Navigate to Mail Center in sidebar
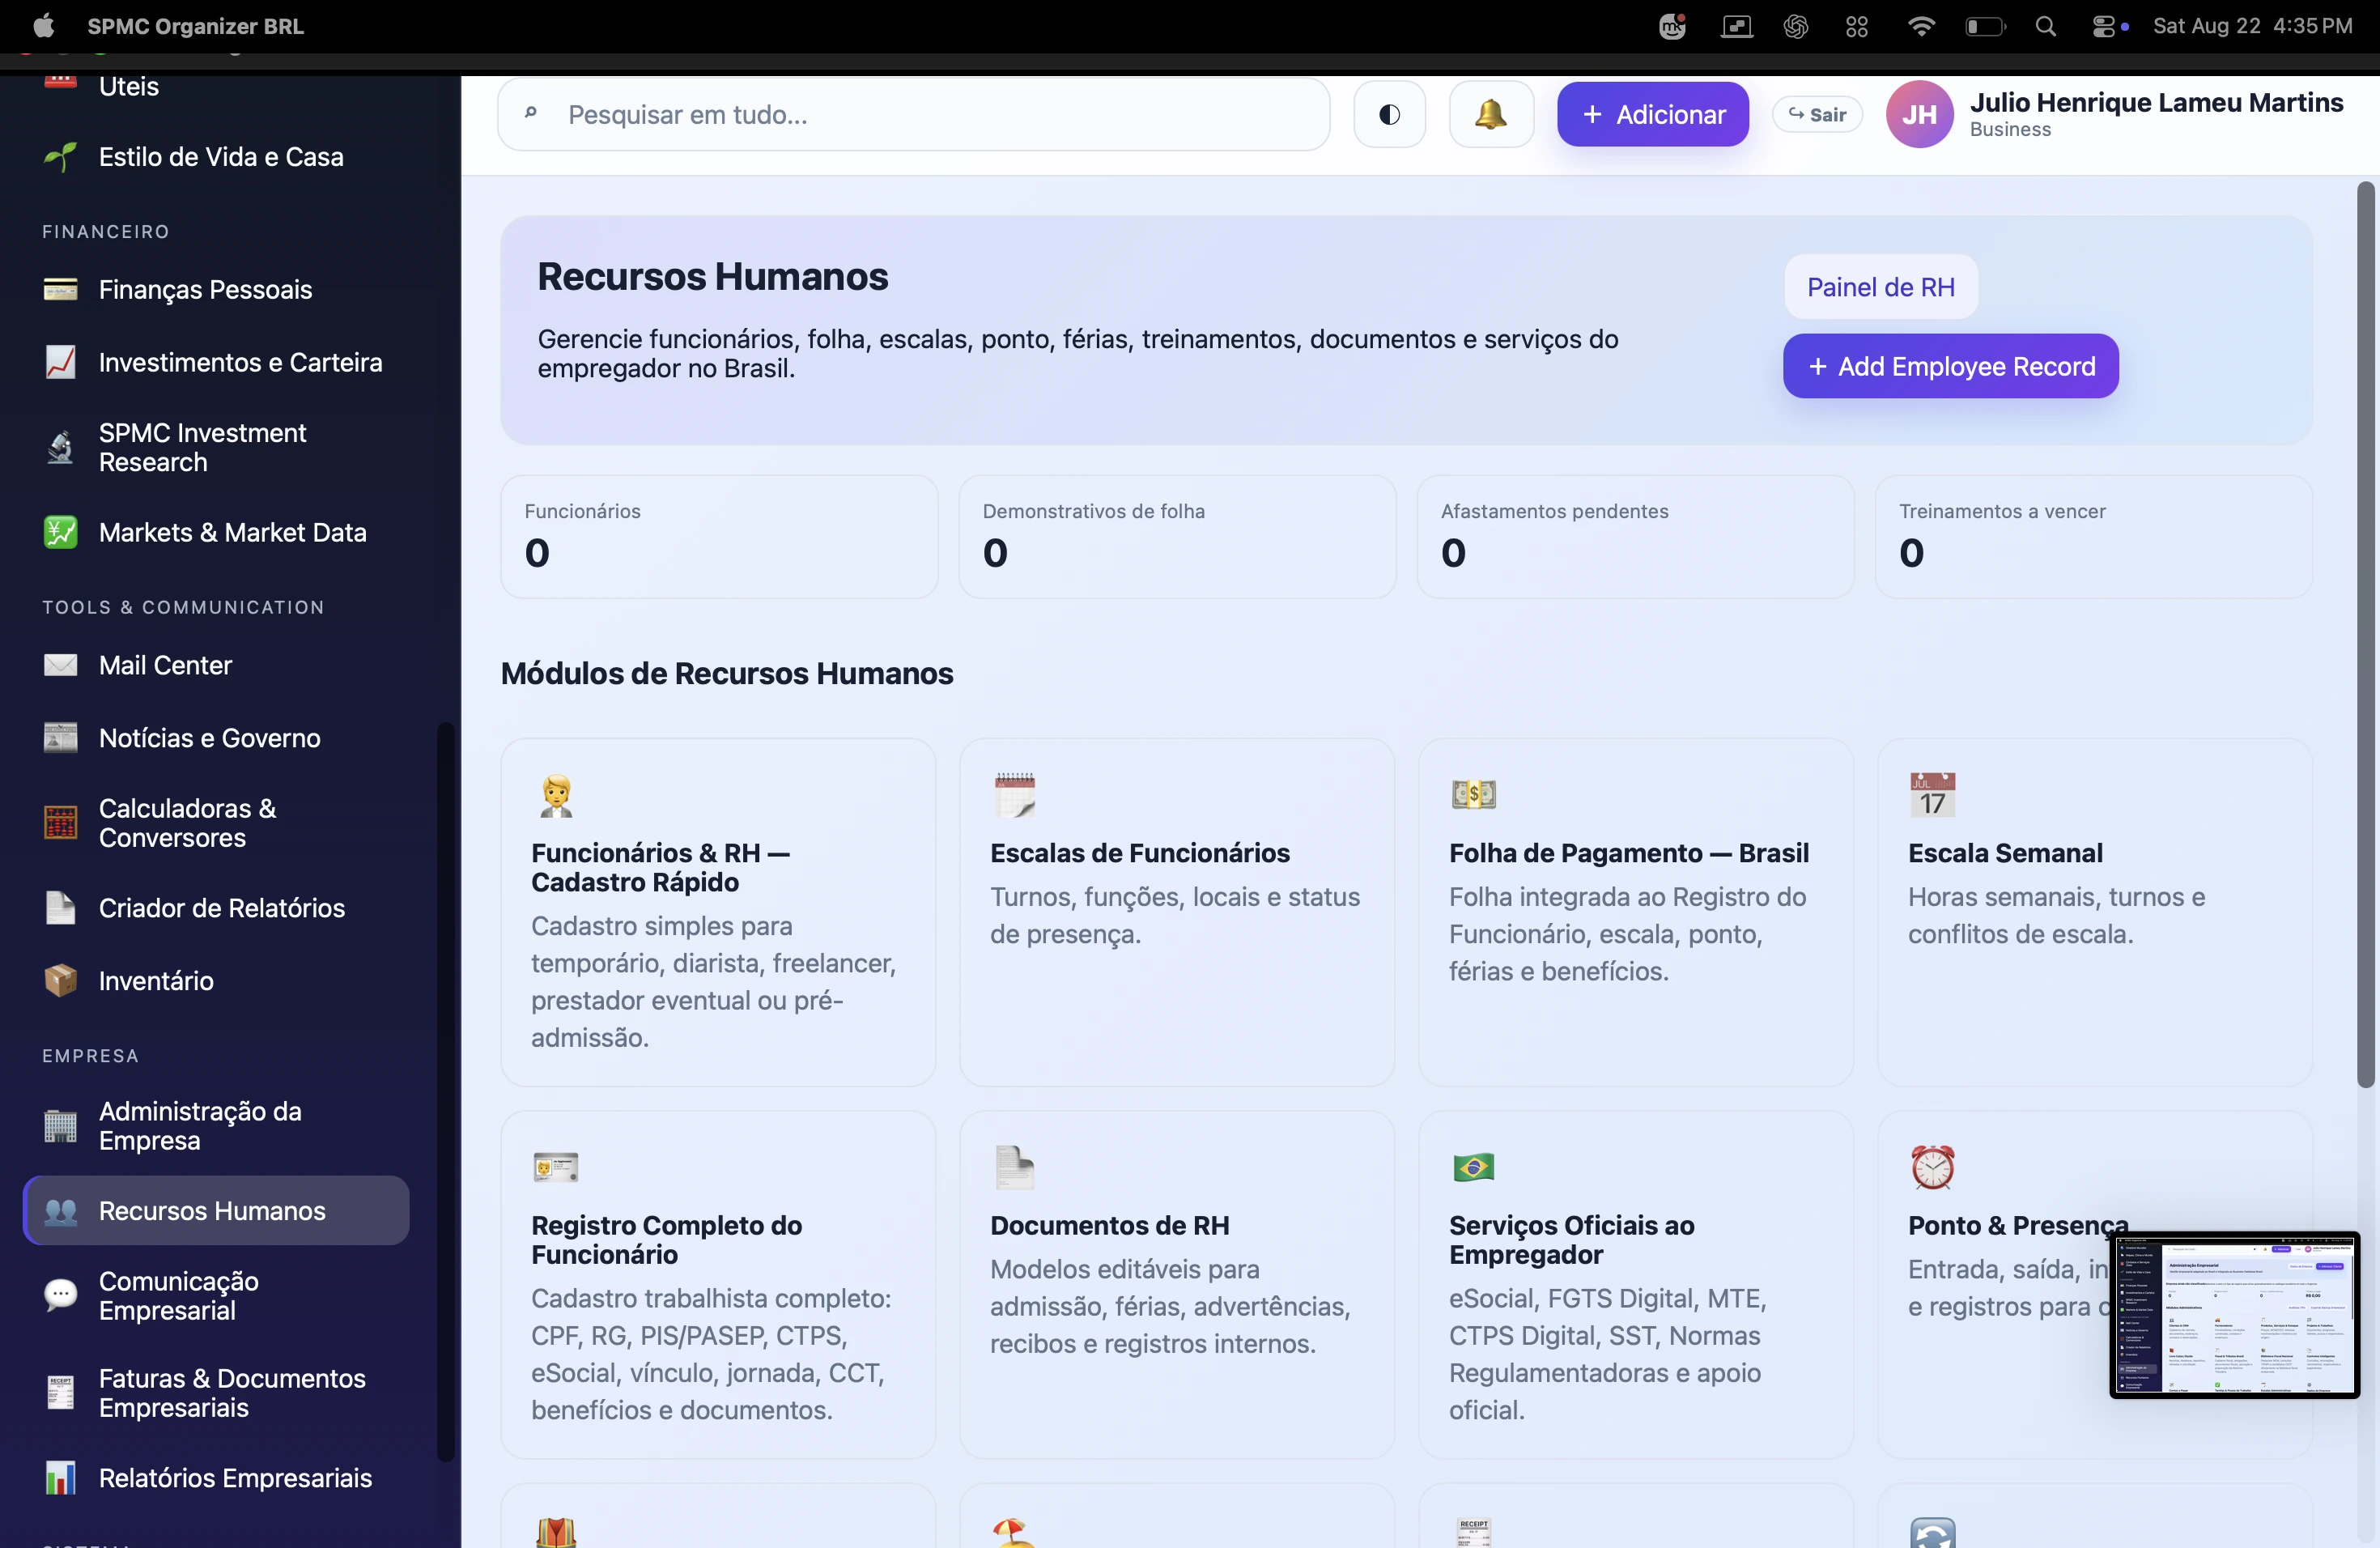The image size is (2380, 1548). 216,665
